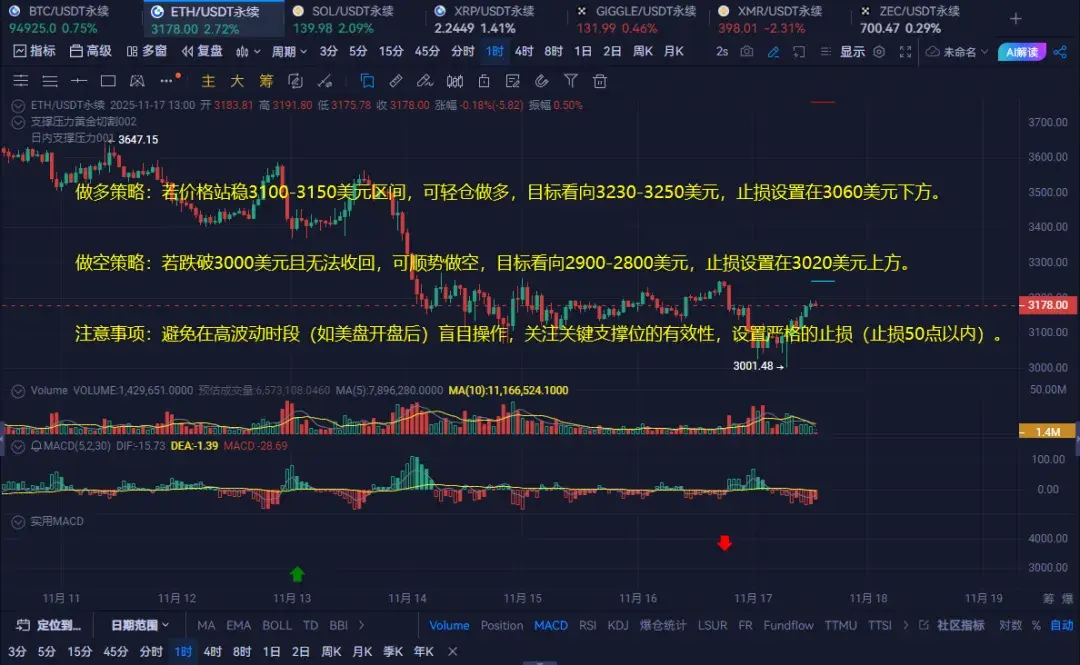The width and height of the screenshot is (1080, 665).
Task: Select the camera screenshot icon
Action: coord(748,51)
